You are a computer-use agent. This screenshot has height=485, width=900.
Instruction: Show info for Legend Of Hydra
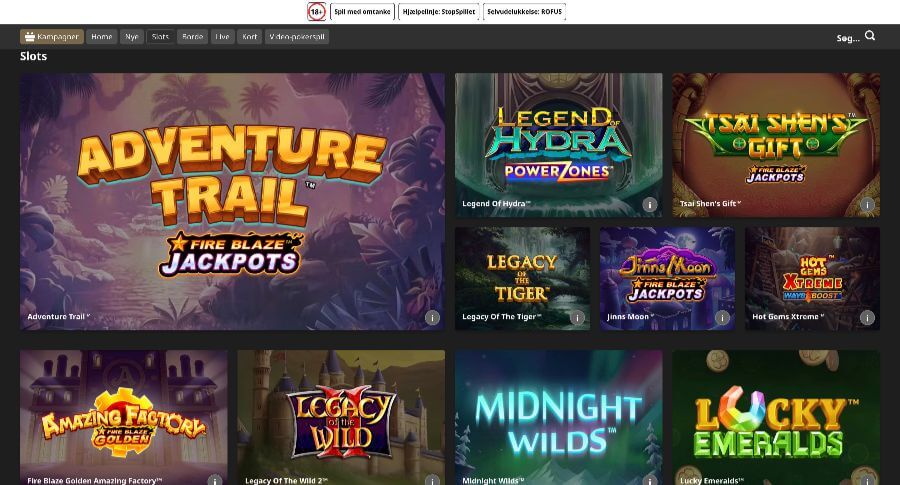[650, 204]
